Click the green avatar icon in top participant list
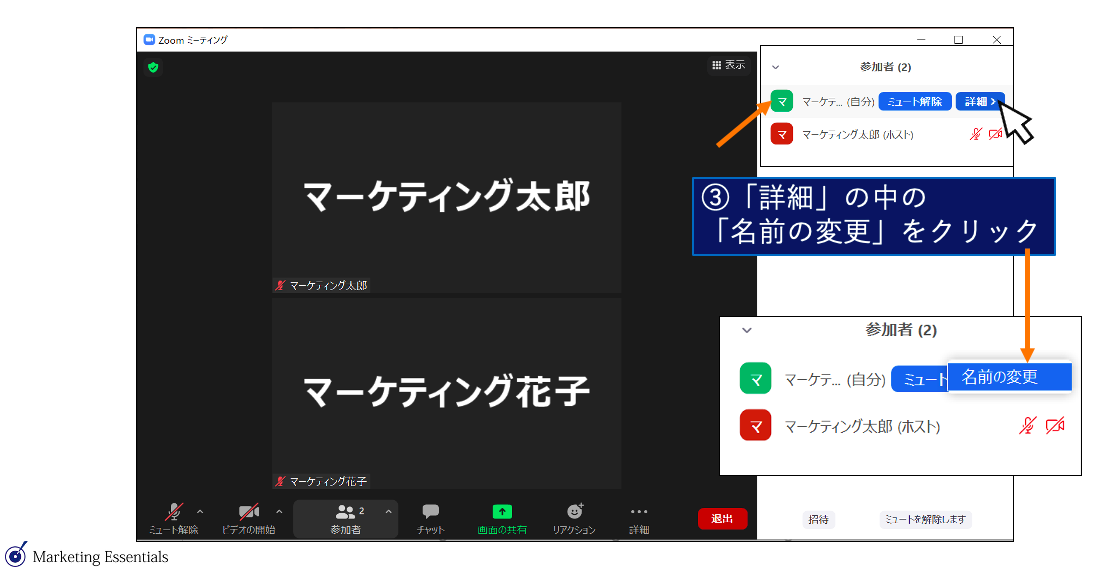This screenshot has width=1110, height=572. (x=782, y=102)
